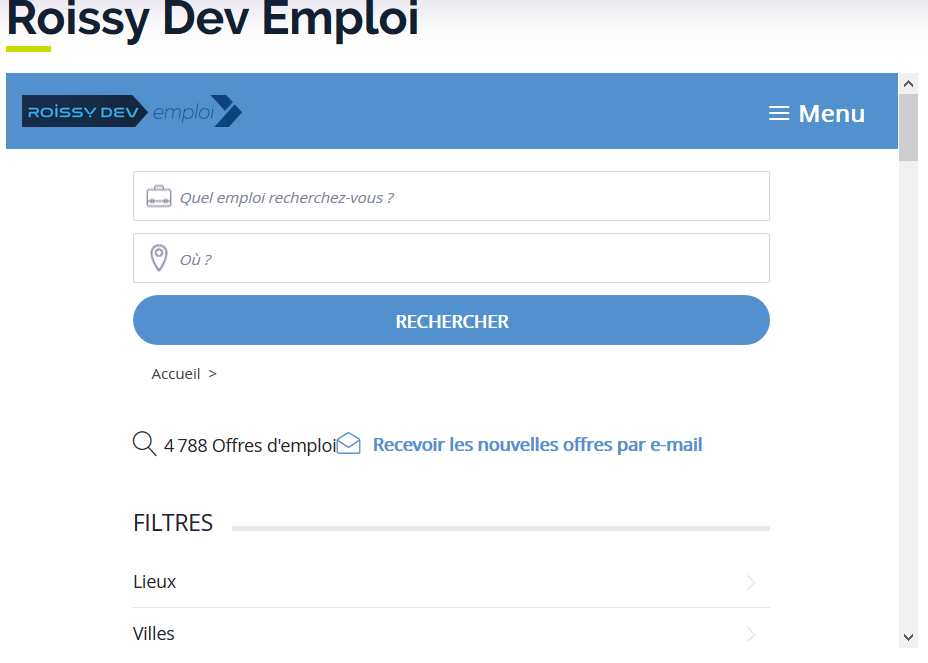Image resolution: width=928 pixels, height=663 pixels.
Task: Click the briefcase icon in job search field
Action: pyautogui.click(x=159, y=197)
